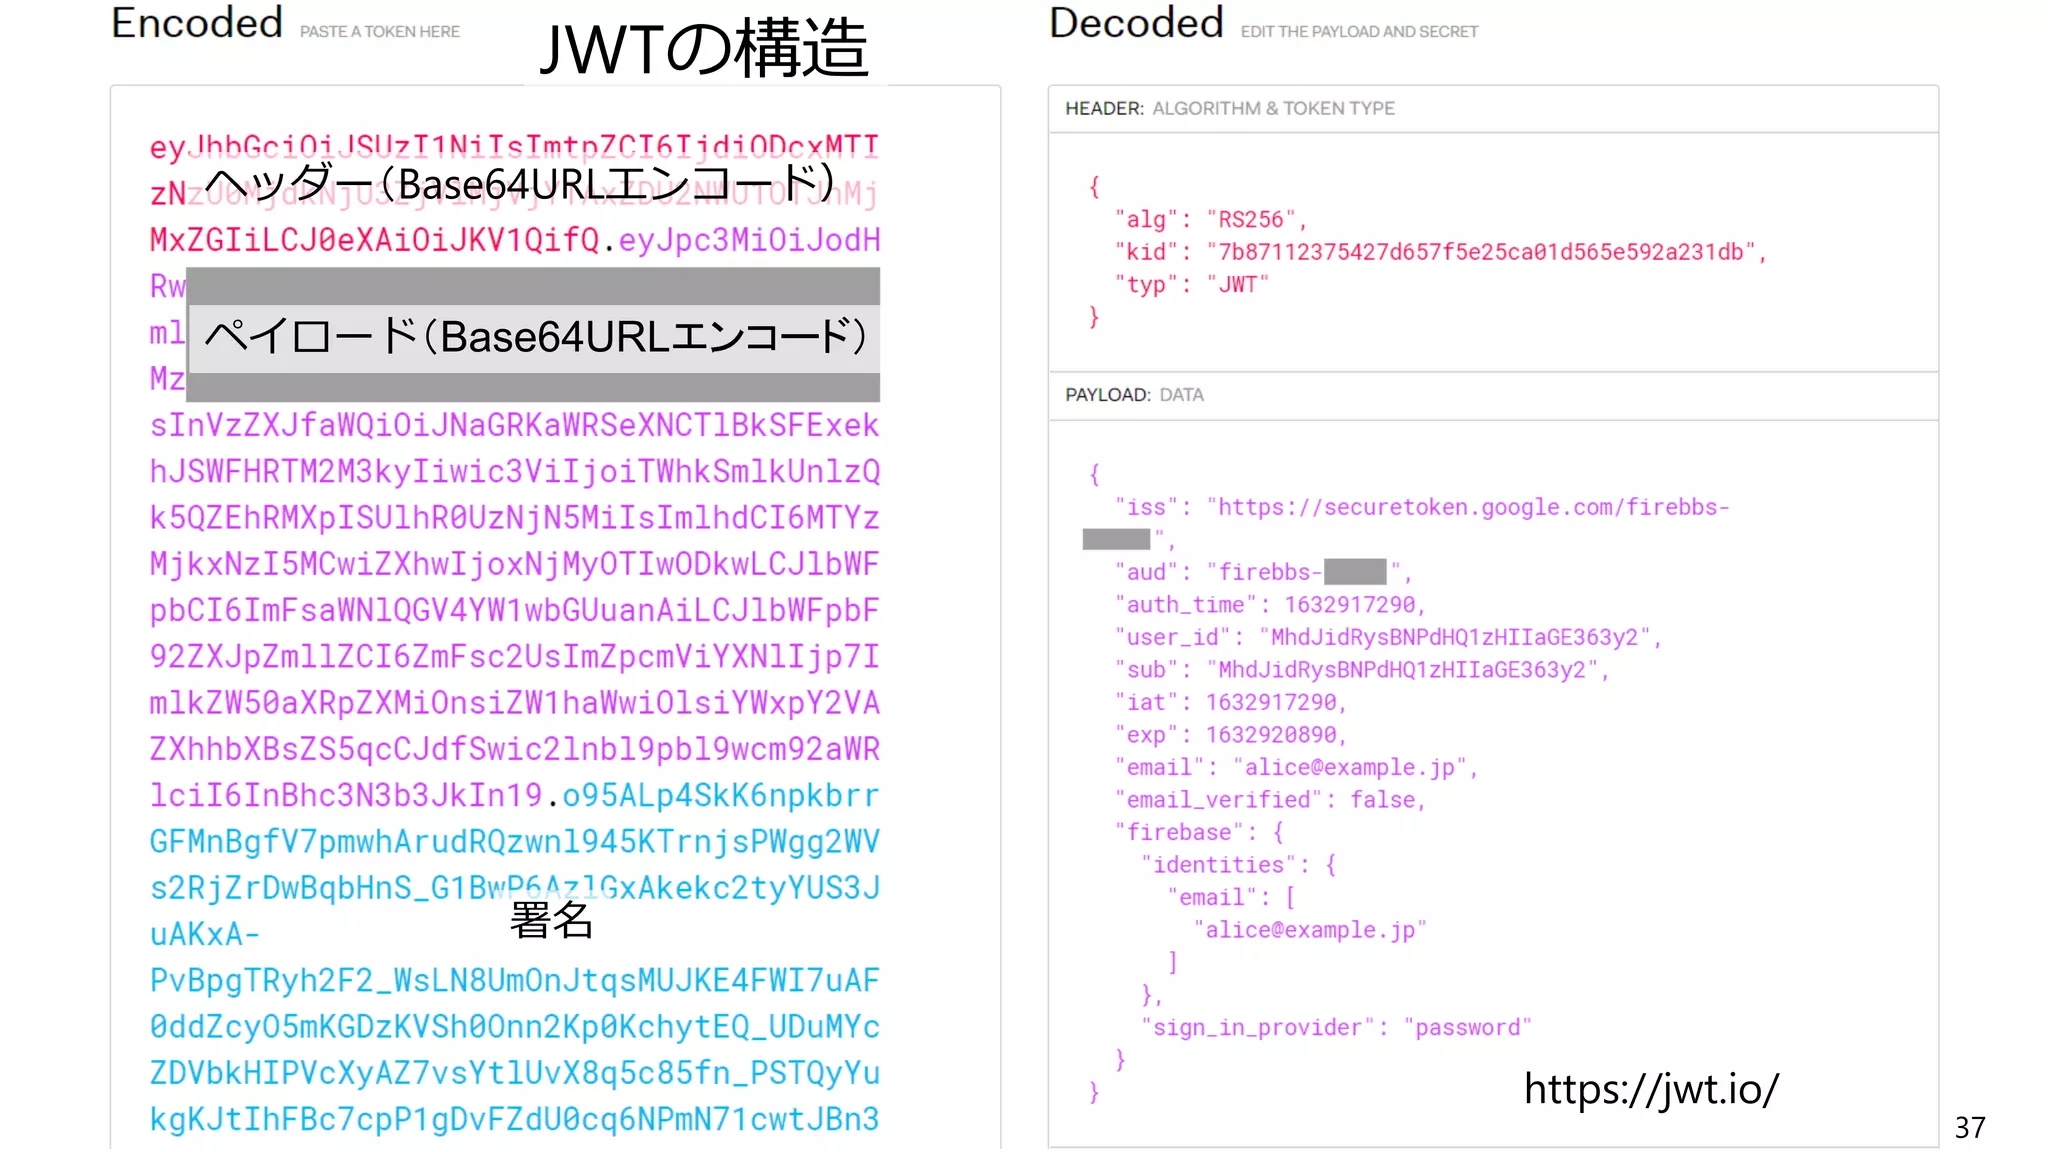Click the 'Encoded' heading
This screenshot has width=2048, height=1152.
197,23
